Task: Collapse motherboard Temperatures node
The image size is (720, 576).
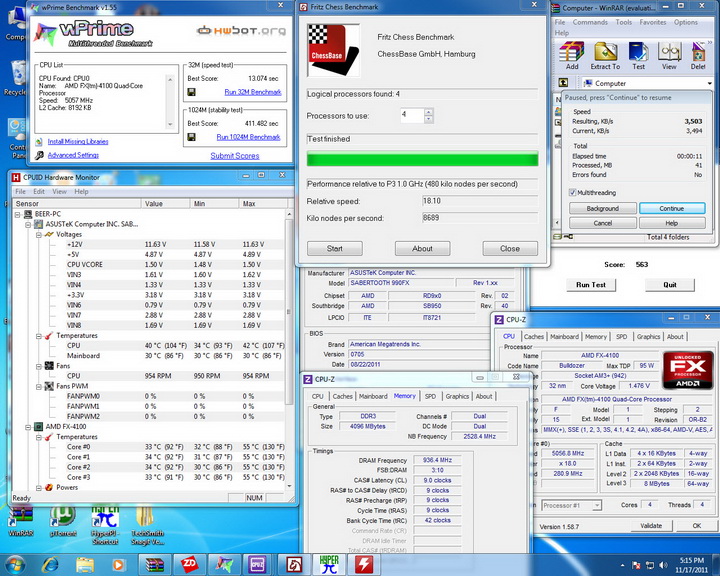Action: point(39,336)
